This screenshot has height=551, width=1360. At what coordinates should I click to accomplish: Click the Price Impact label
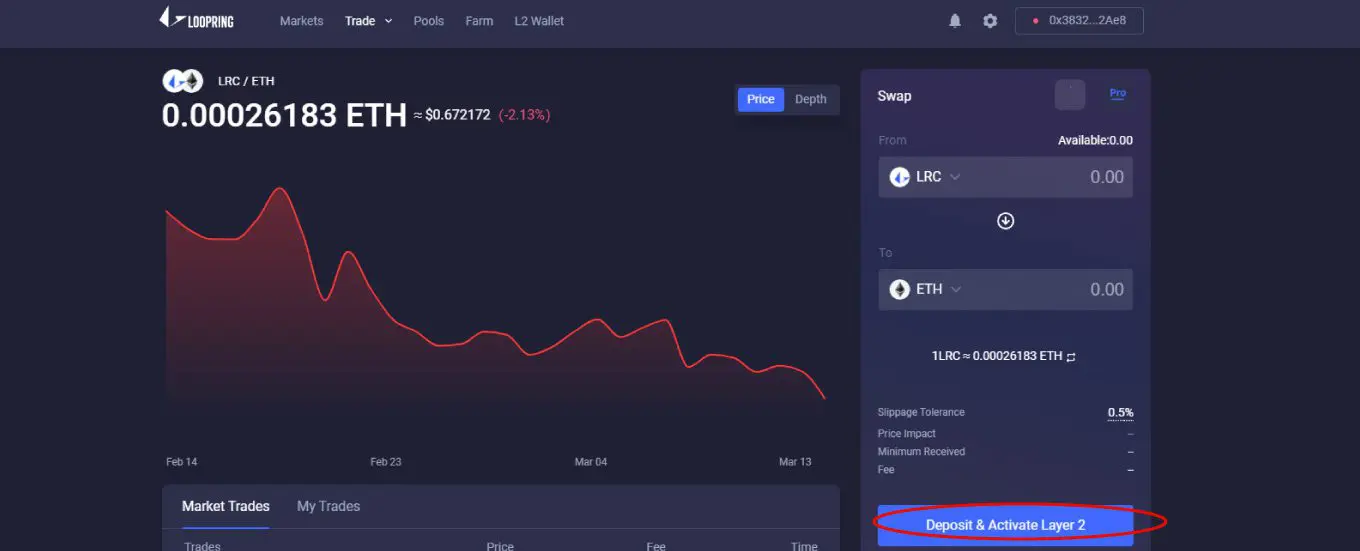[907, 434]
